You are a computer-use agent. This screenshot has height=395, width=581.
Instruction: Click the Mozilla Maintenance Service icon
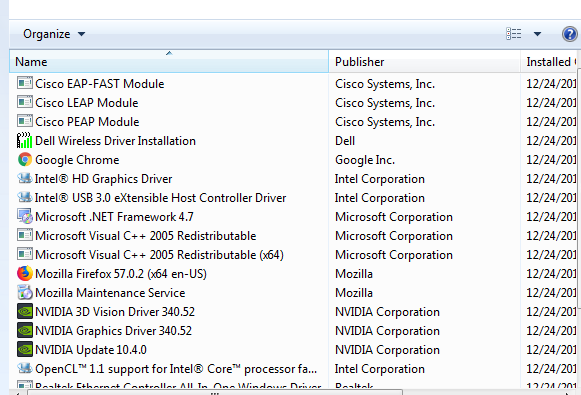[x=25, y=292]
